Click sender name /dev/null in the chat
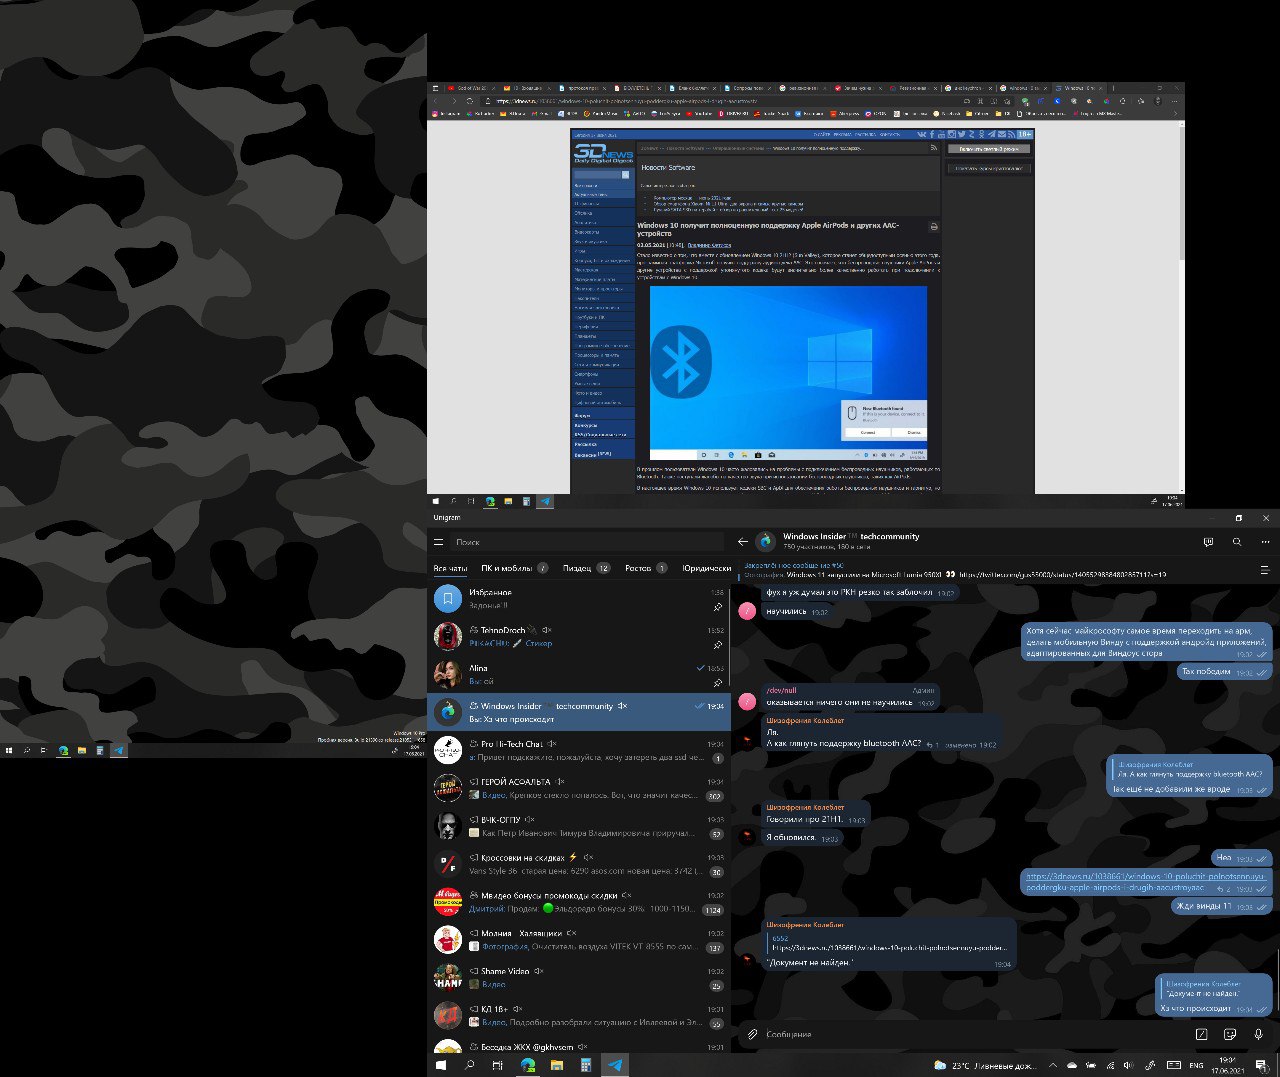 pyautogui.click(x=781, y=690)
